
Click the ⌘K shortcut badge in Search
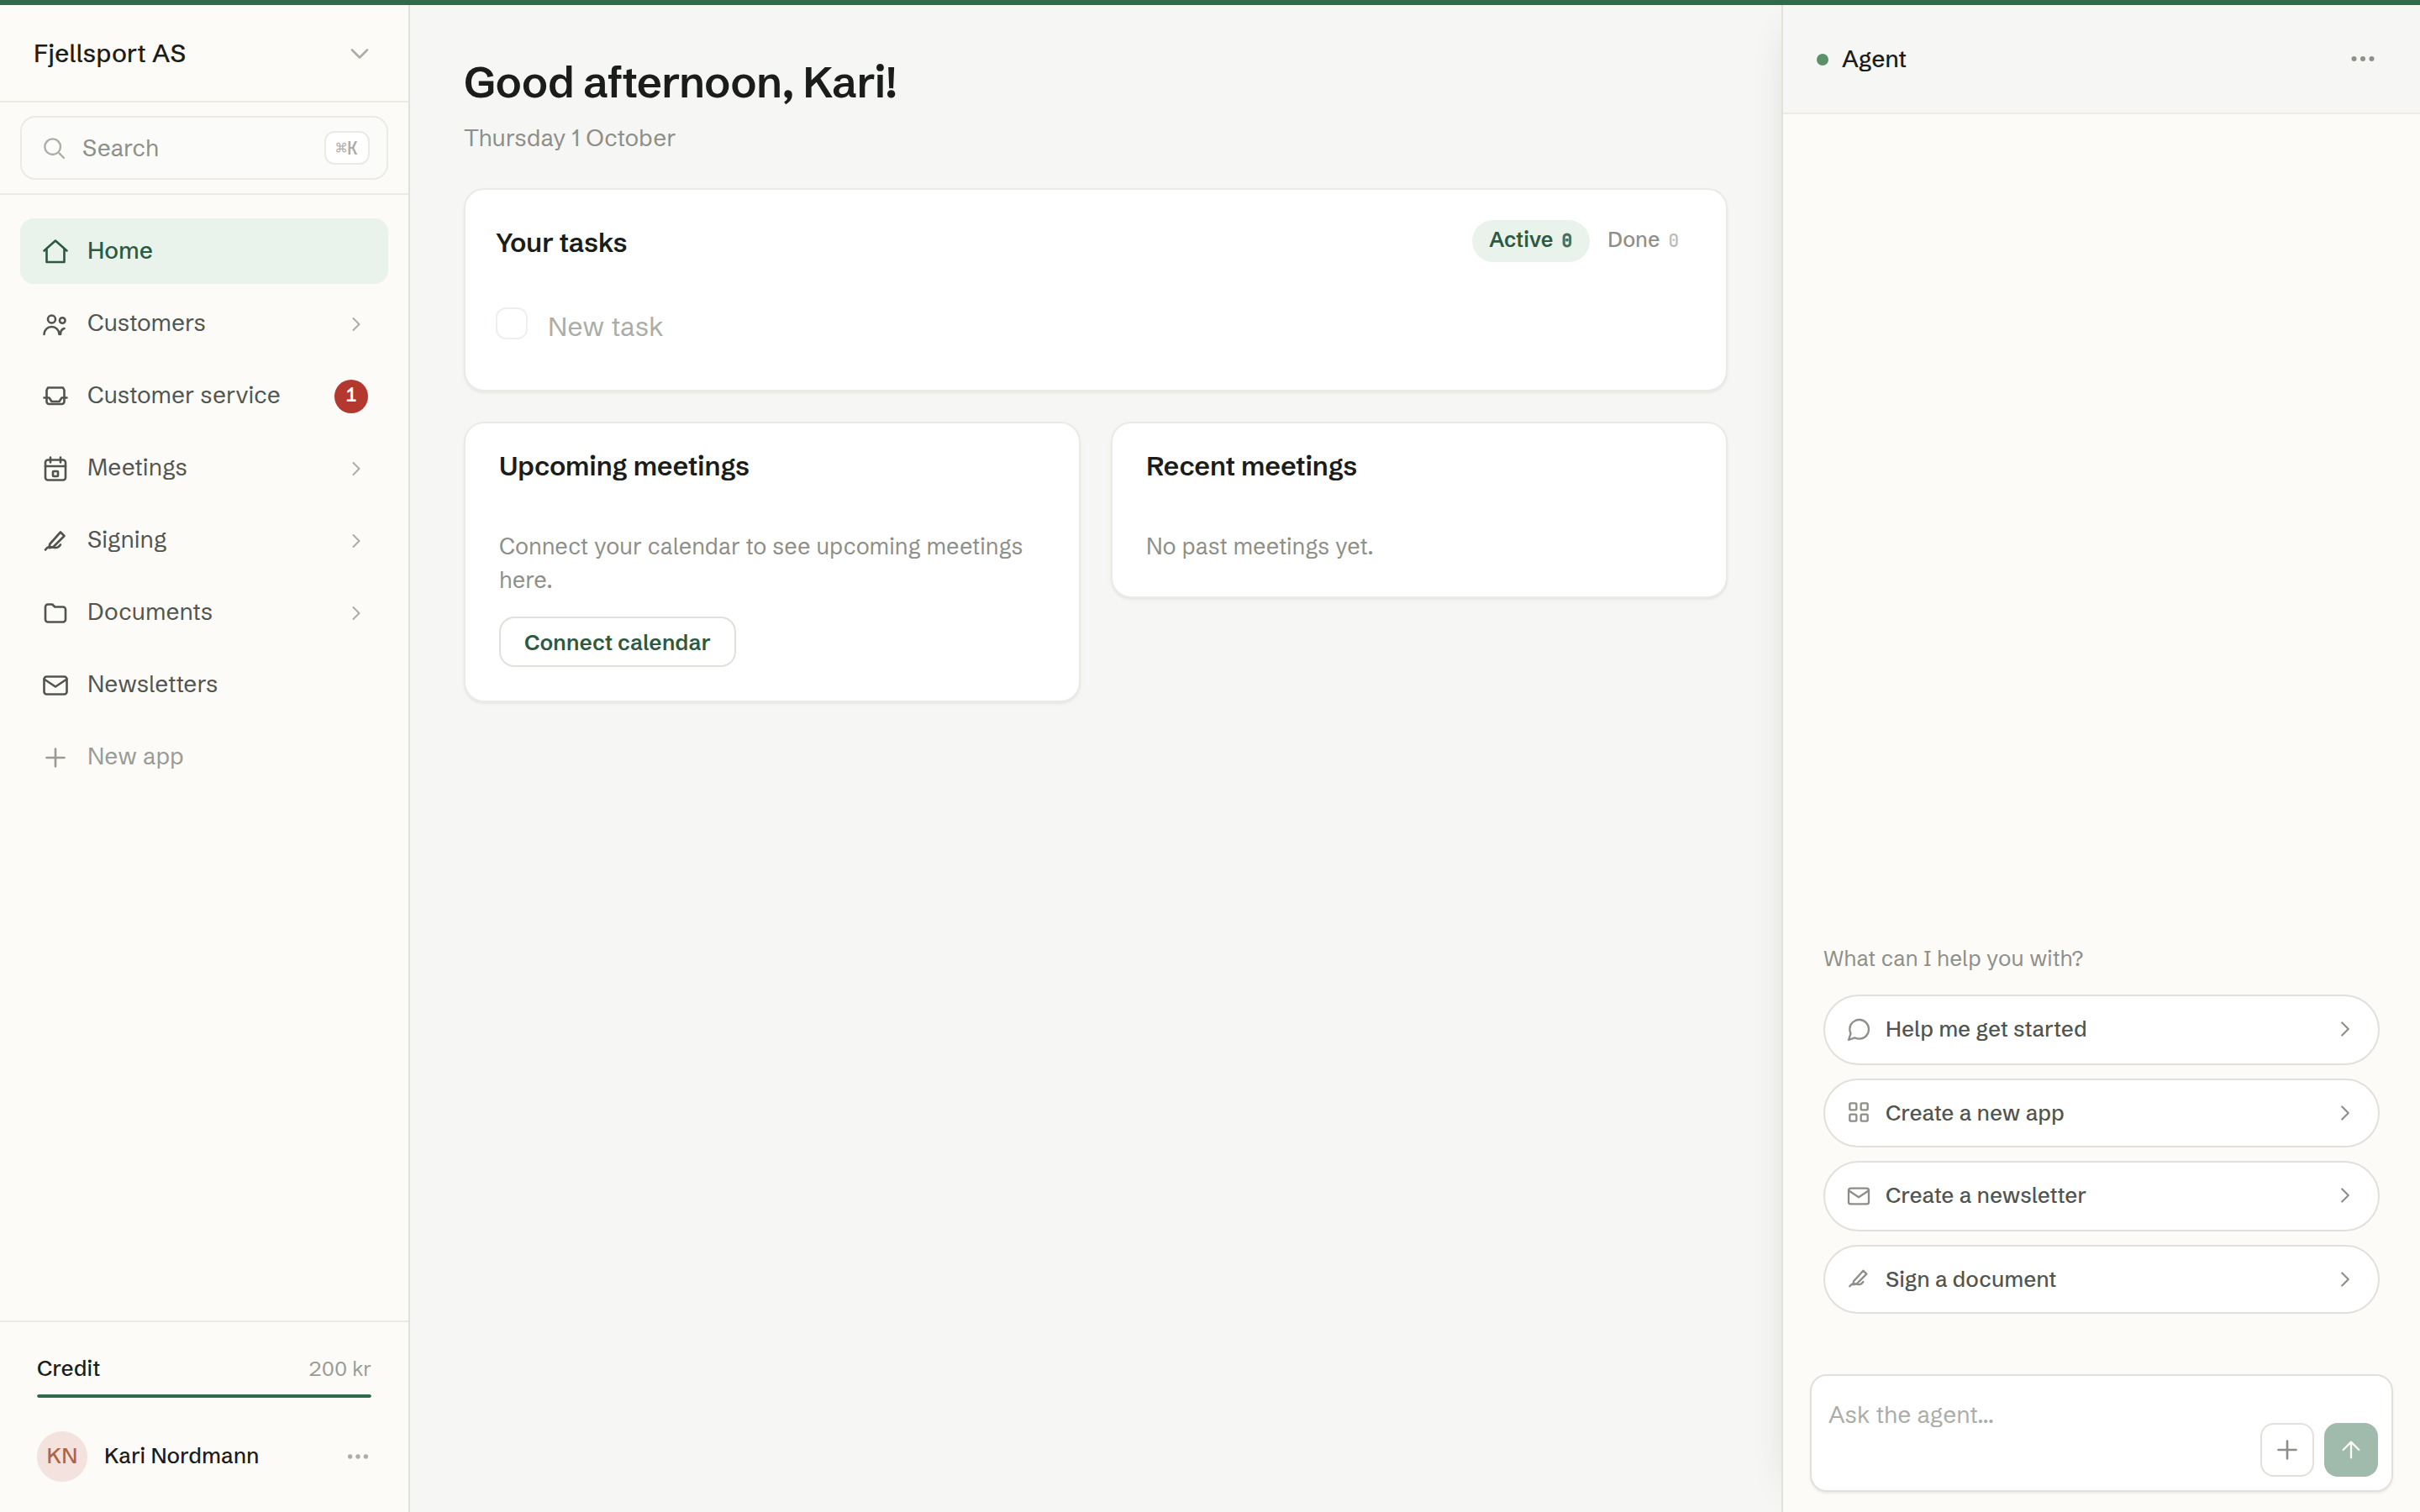tap(346, 148)
